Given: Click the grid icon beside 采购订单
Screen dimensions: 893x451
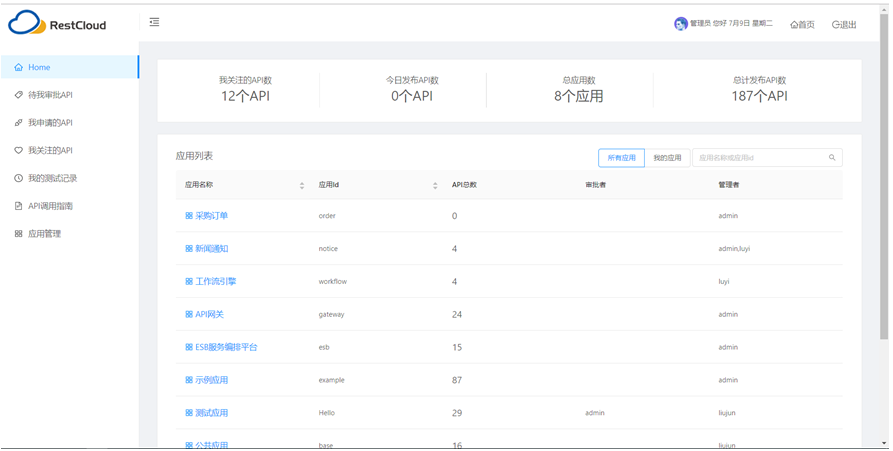Looking at the screenshot, I should [189, 216].
